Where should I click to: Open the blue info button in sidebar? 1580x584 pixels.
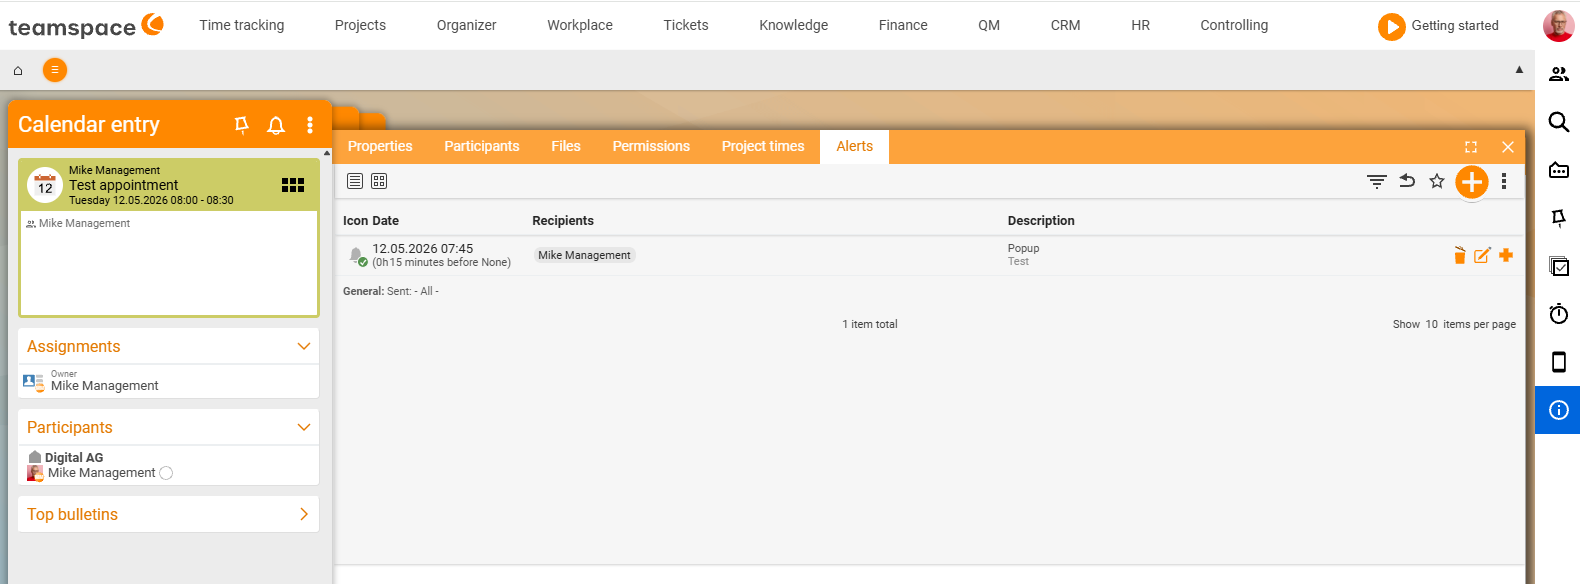coord(1558,410)
